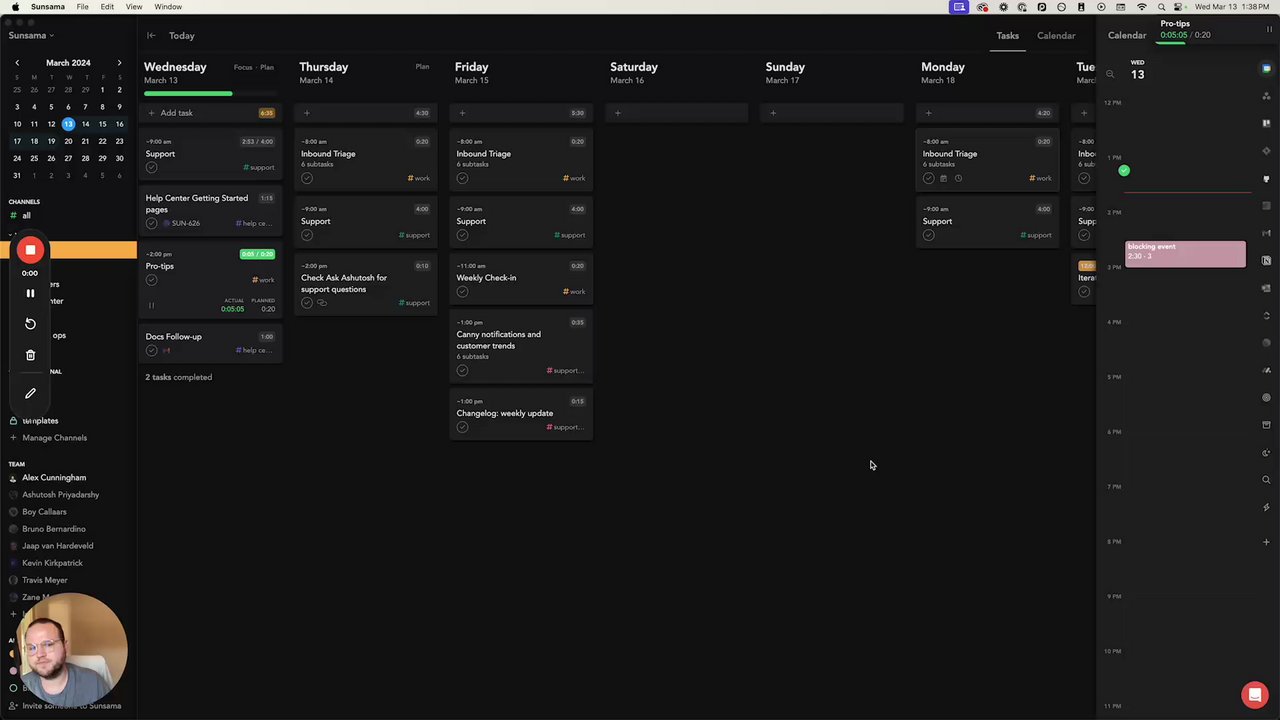Click the zoom magnifier beside WED 13
The image size is (1280, 720).
tap(1110, 74)
